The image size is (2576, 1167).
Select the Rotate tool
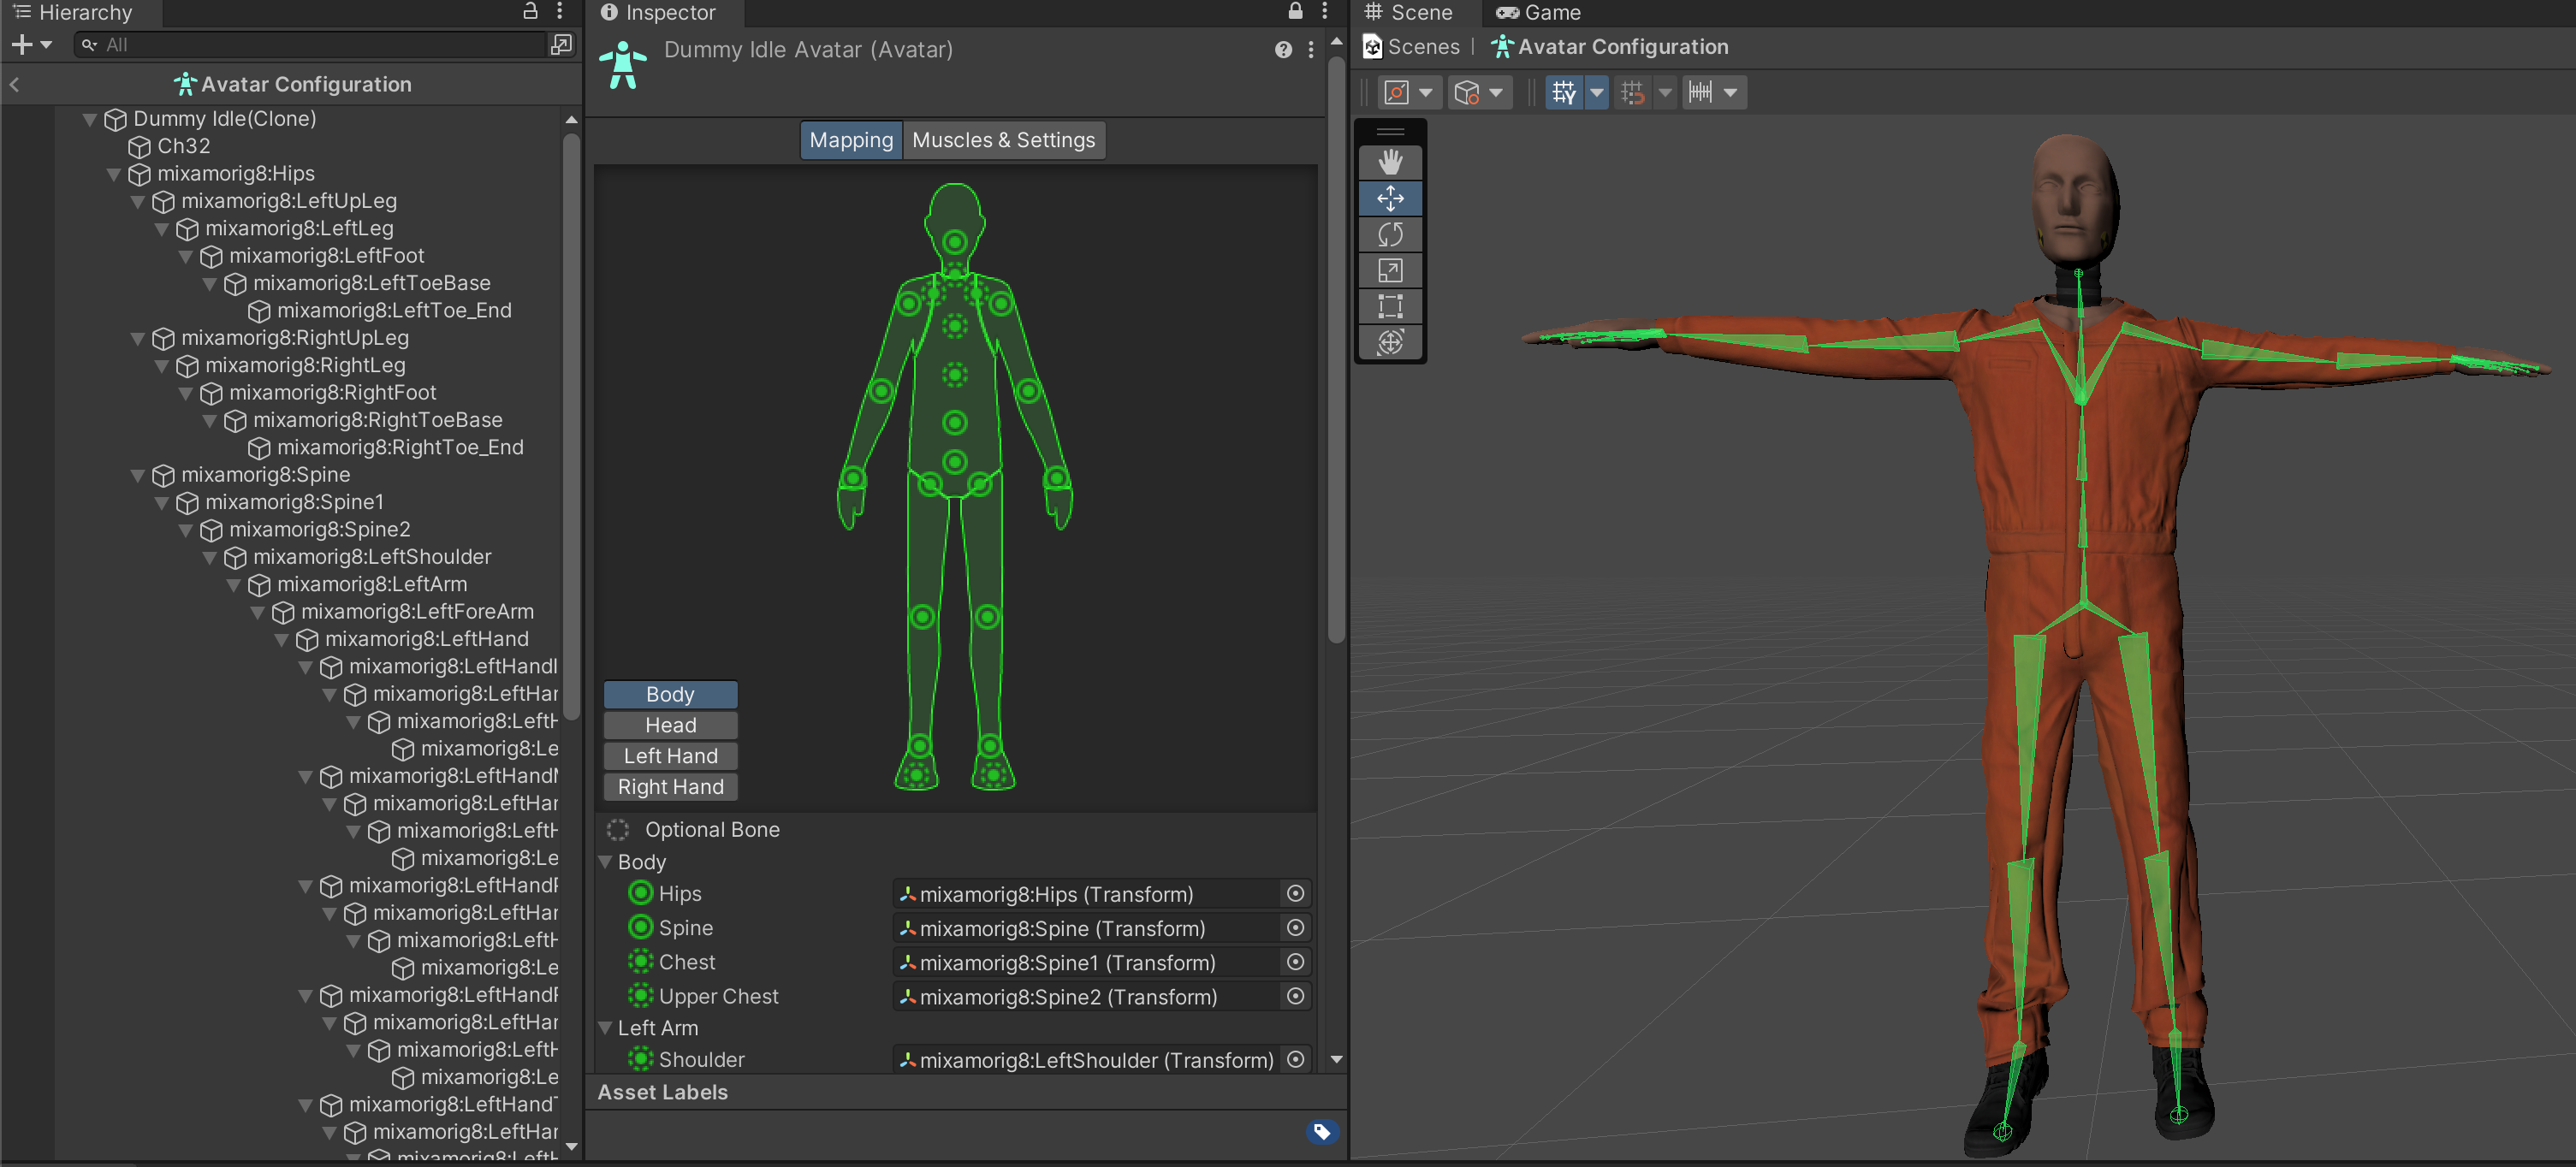pos(1390,234)
